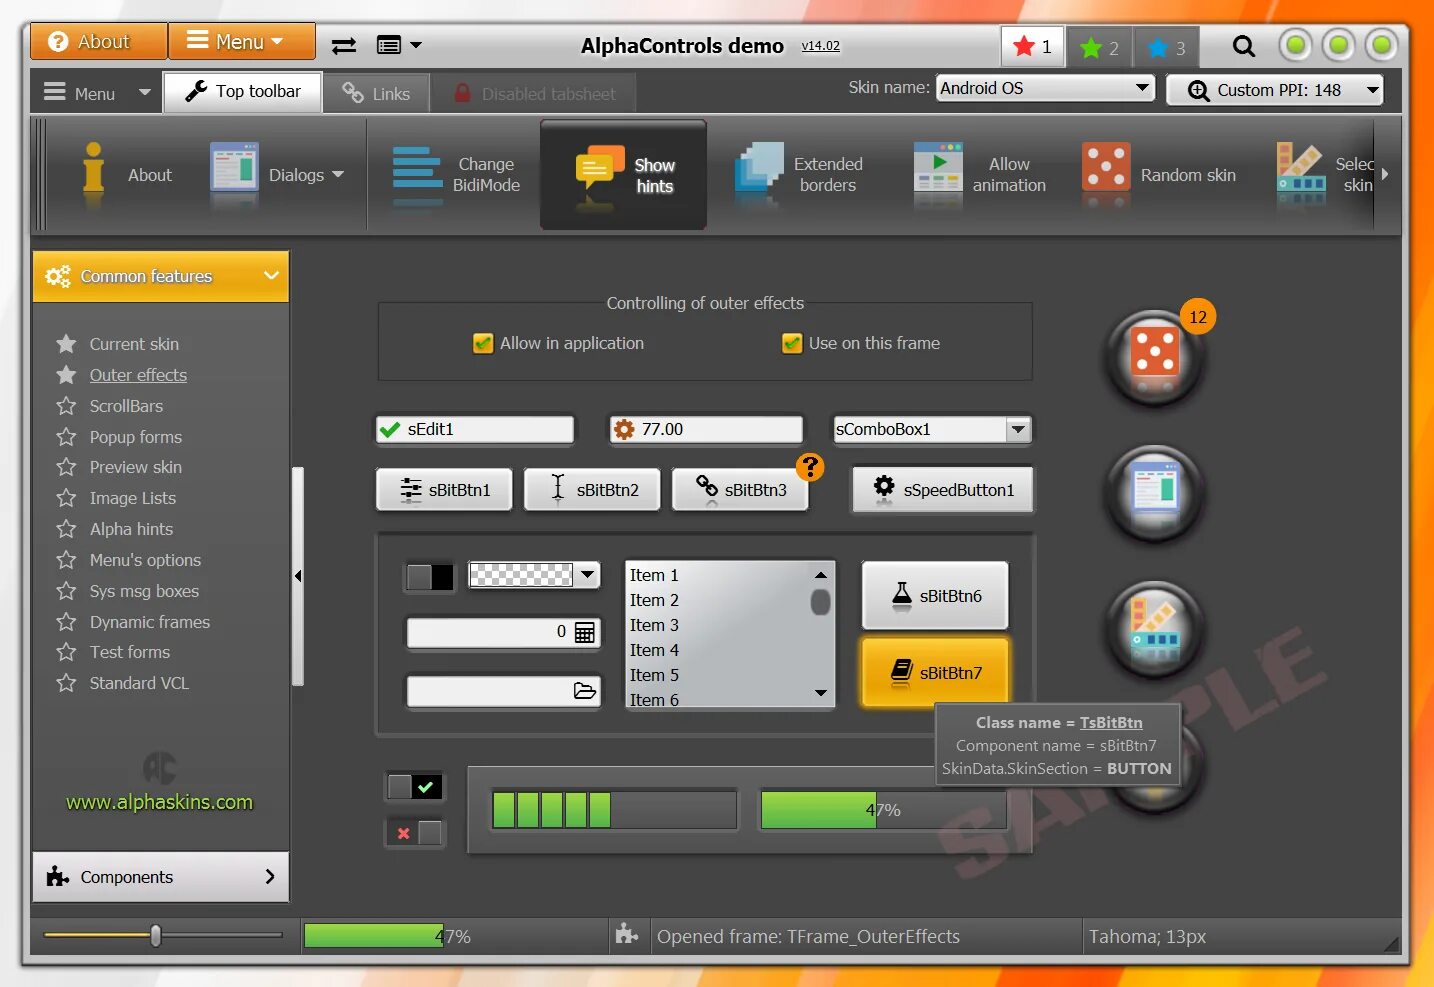The width and height of the screenshot is (1434, 987).
Task: Click the round skin palette button
Action: (1155, 629)
